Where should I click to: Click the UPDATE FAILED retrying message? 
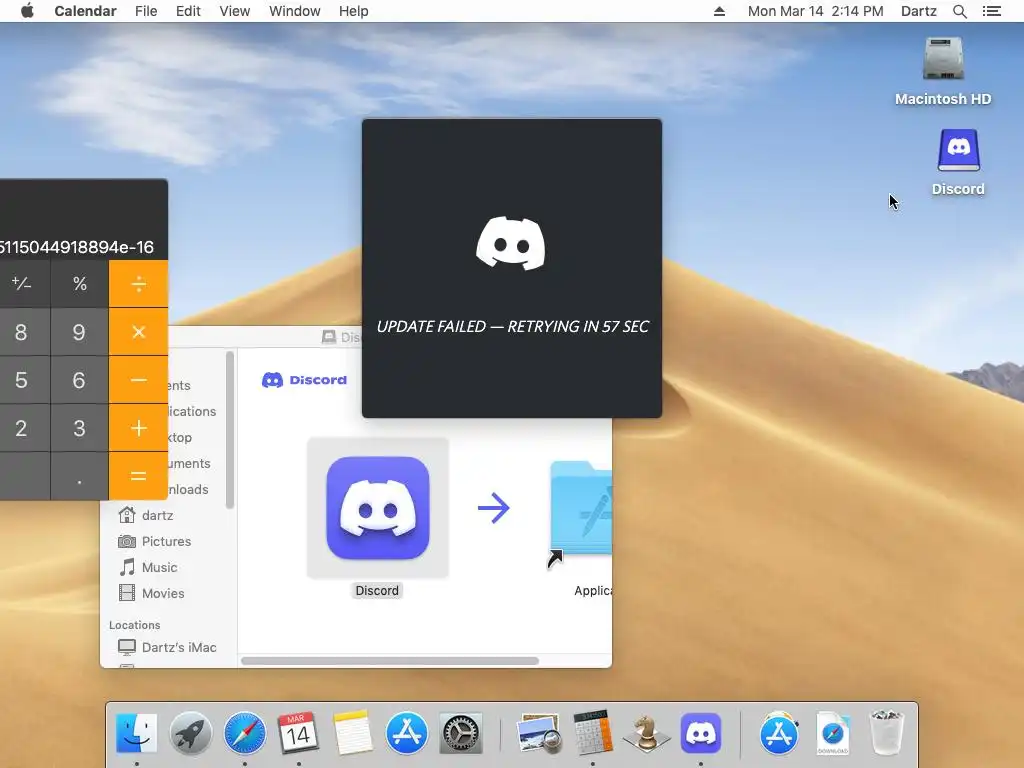tap(513, 327)
